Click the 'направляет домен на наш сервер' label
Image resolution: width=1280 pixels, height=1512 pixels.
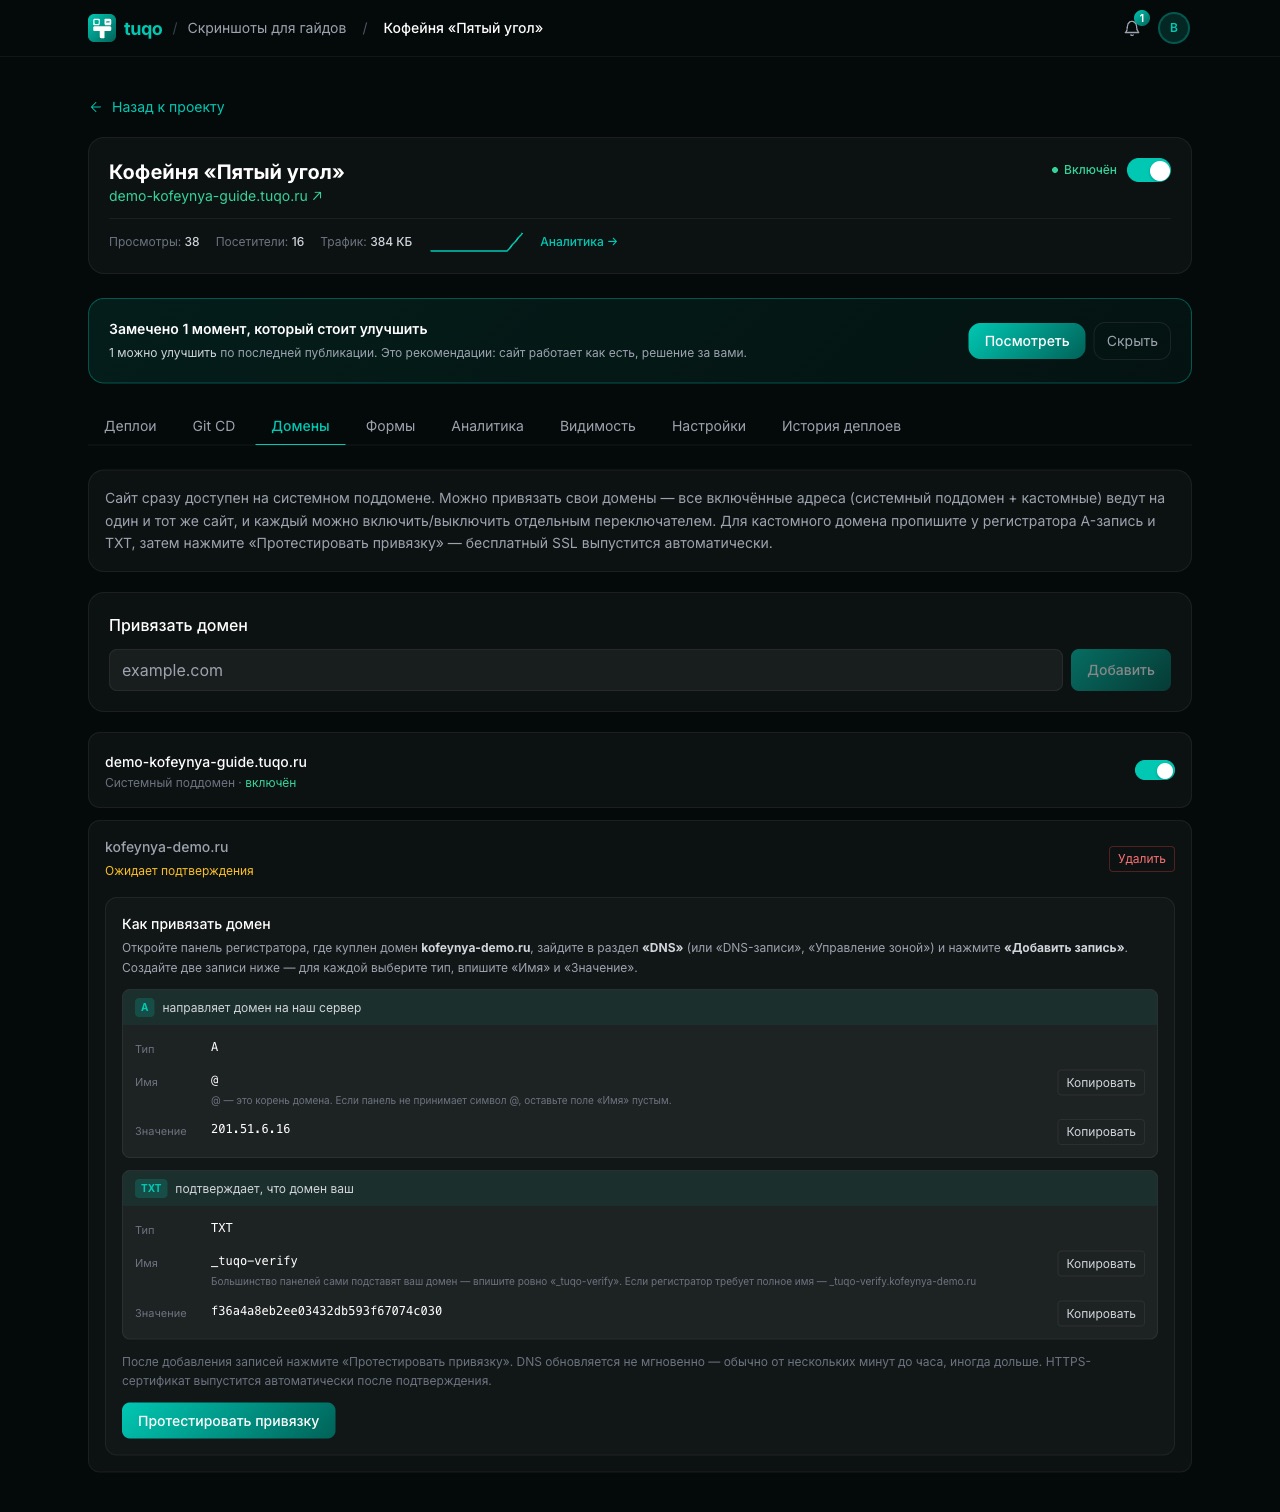(262, 1008)
